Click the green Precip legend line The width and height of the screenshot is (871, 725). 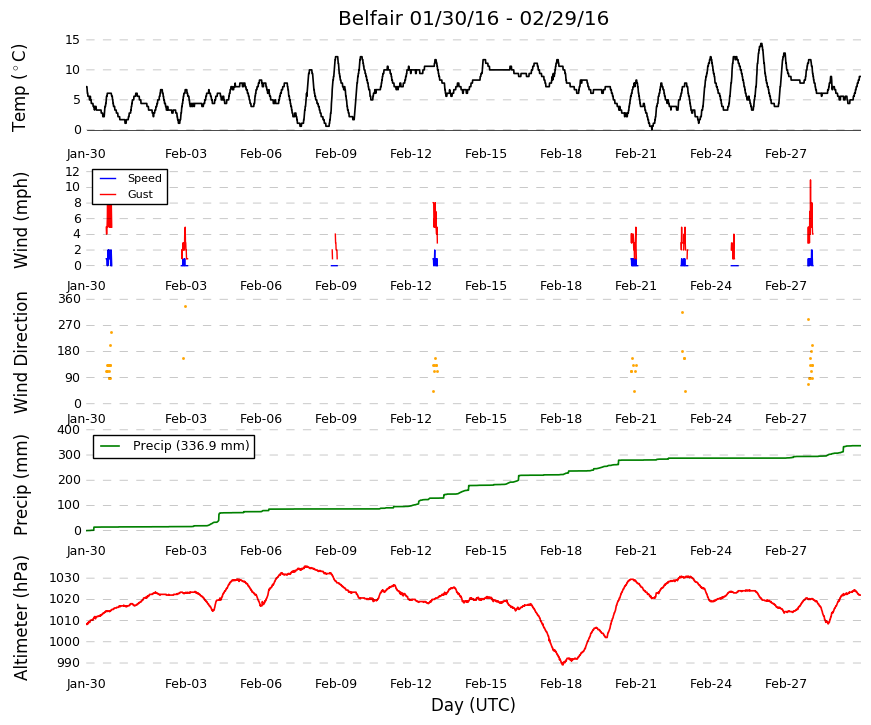pos(110,446)
